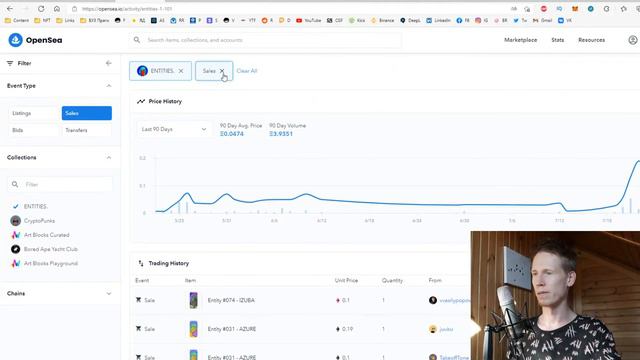Open the Stats menu
Image resolution: width=640 pixels, height=360 pixels.
click(558, 40)
